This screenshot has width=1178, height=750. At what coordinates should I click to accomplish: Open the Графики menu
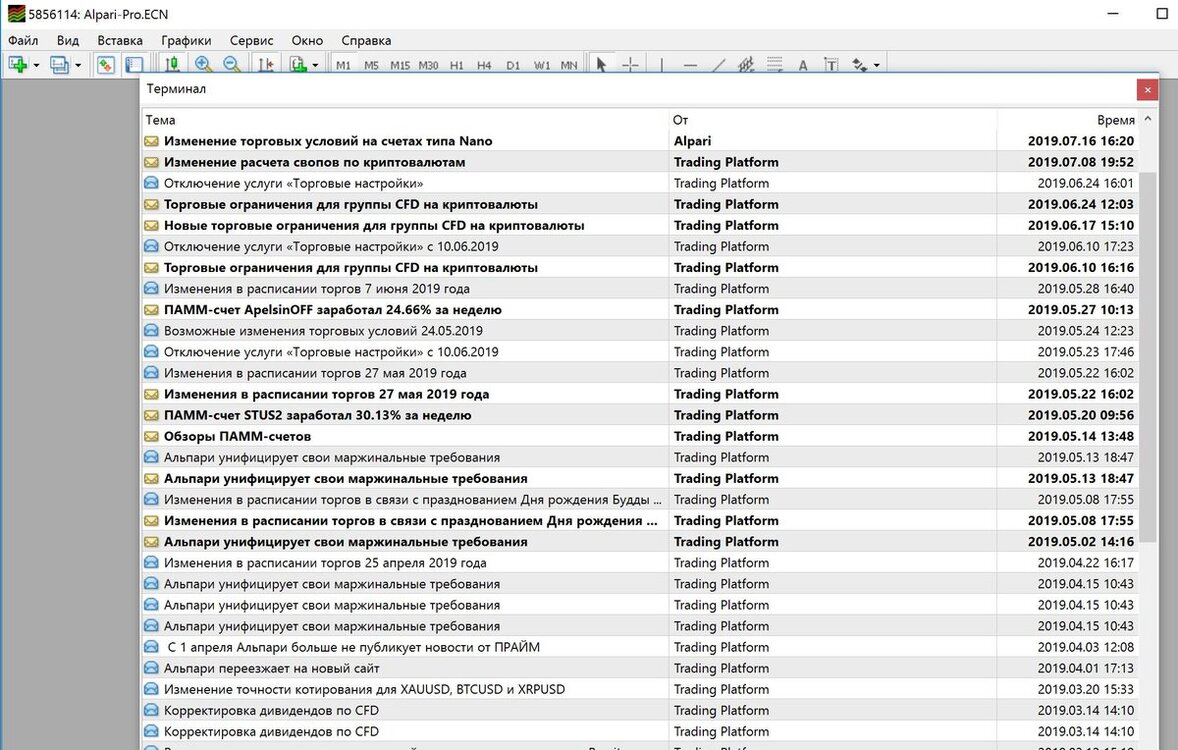(186, 41)
